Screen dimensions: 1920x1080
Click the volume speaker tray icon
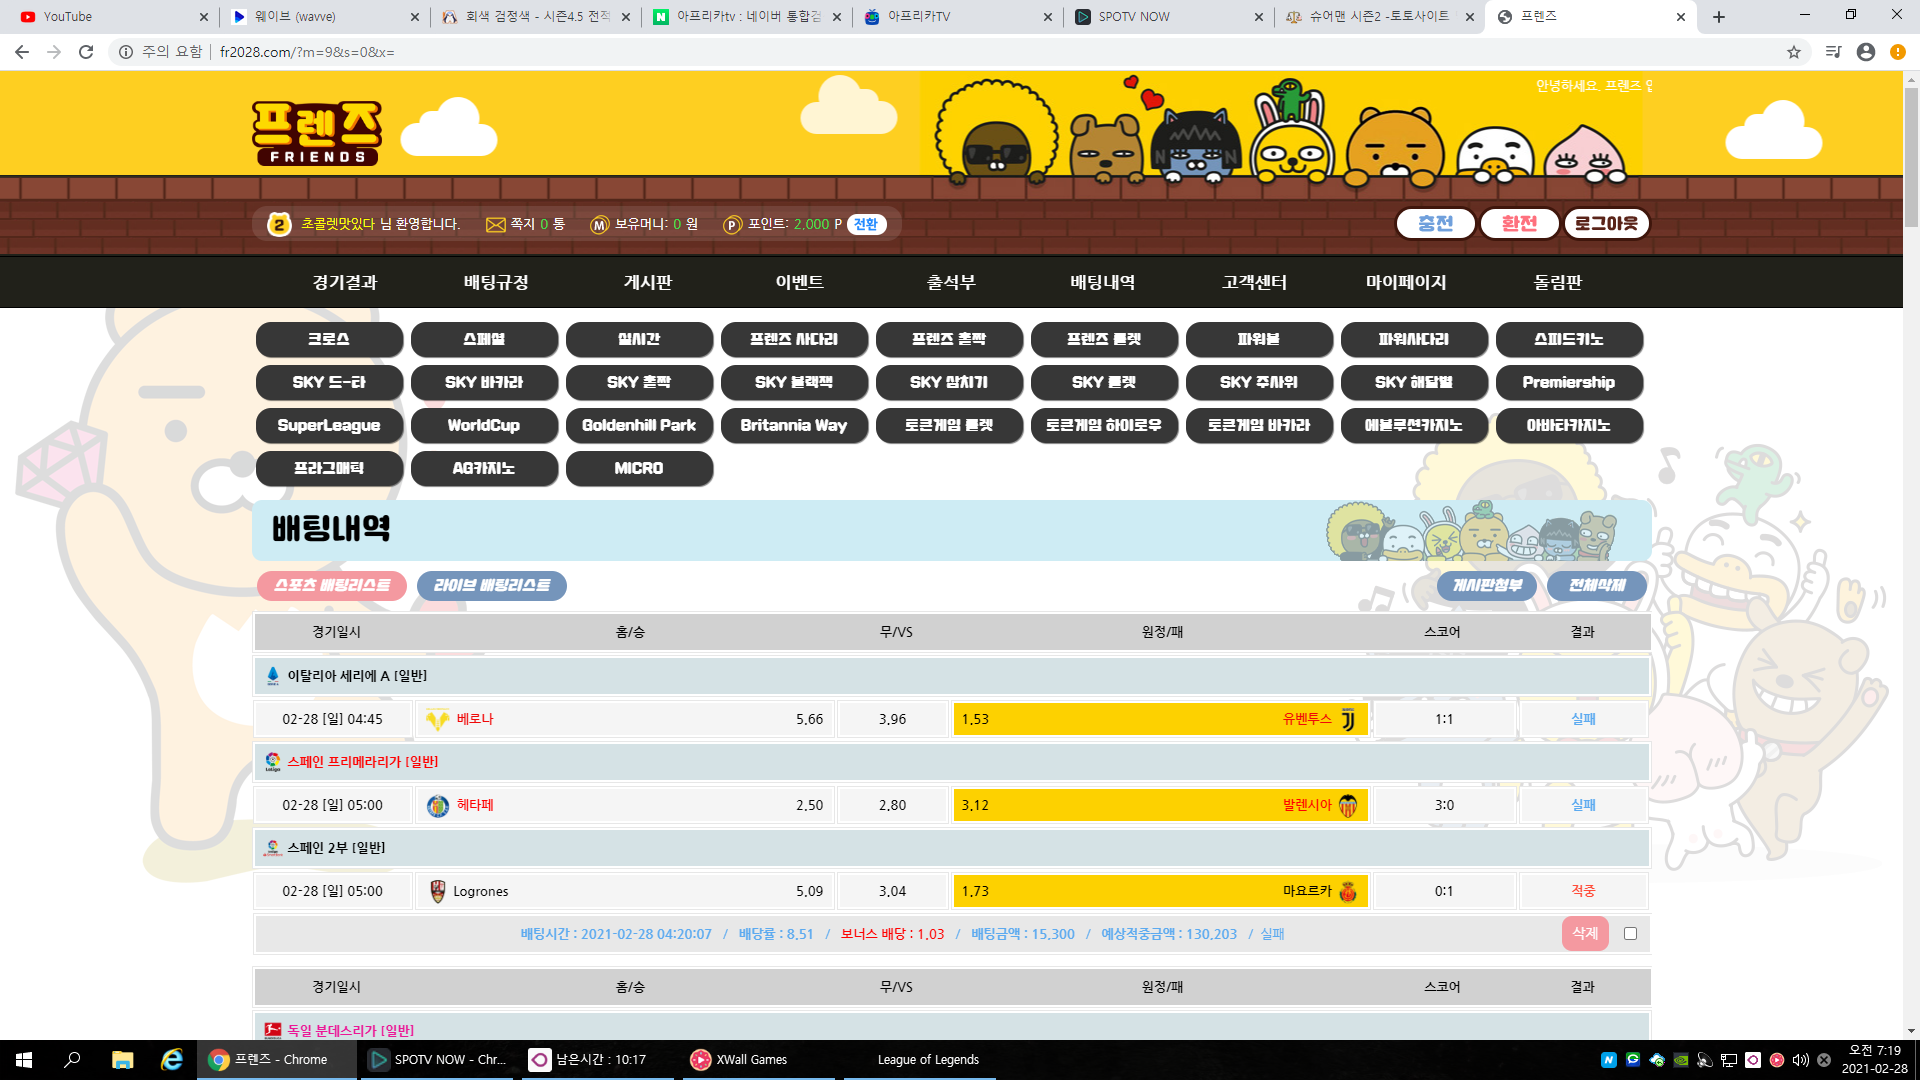(x=1800, y=1060)
